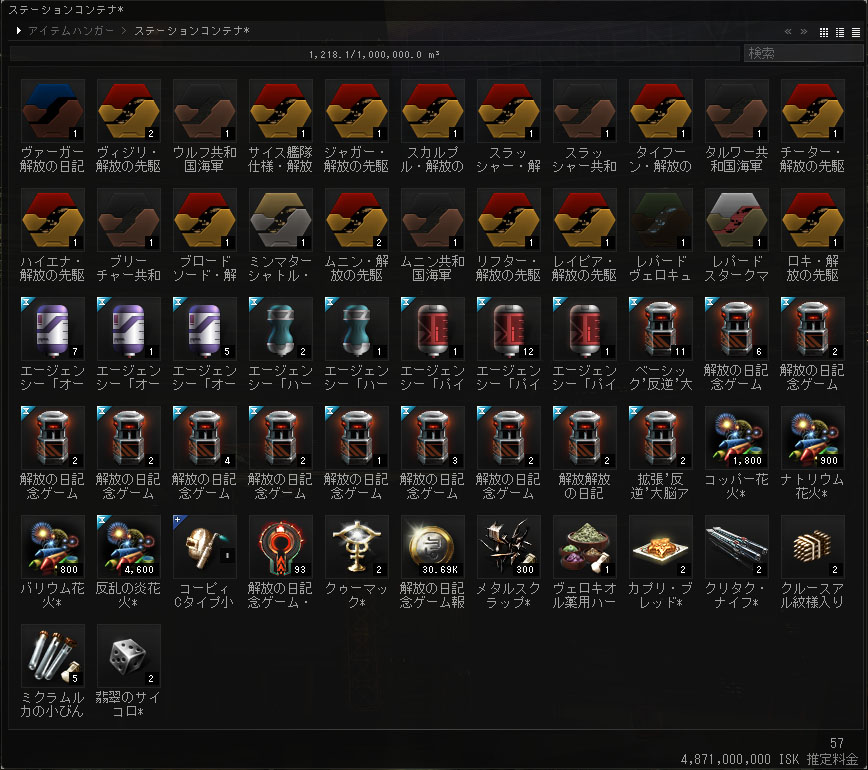Click the 検索 search field

pos(803,53)
